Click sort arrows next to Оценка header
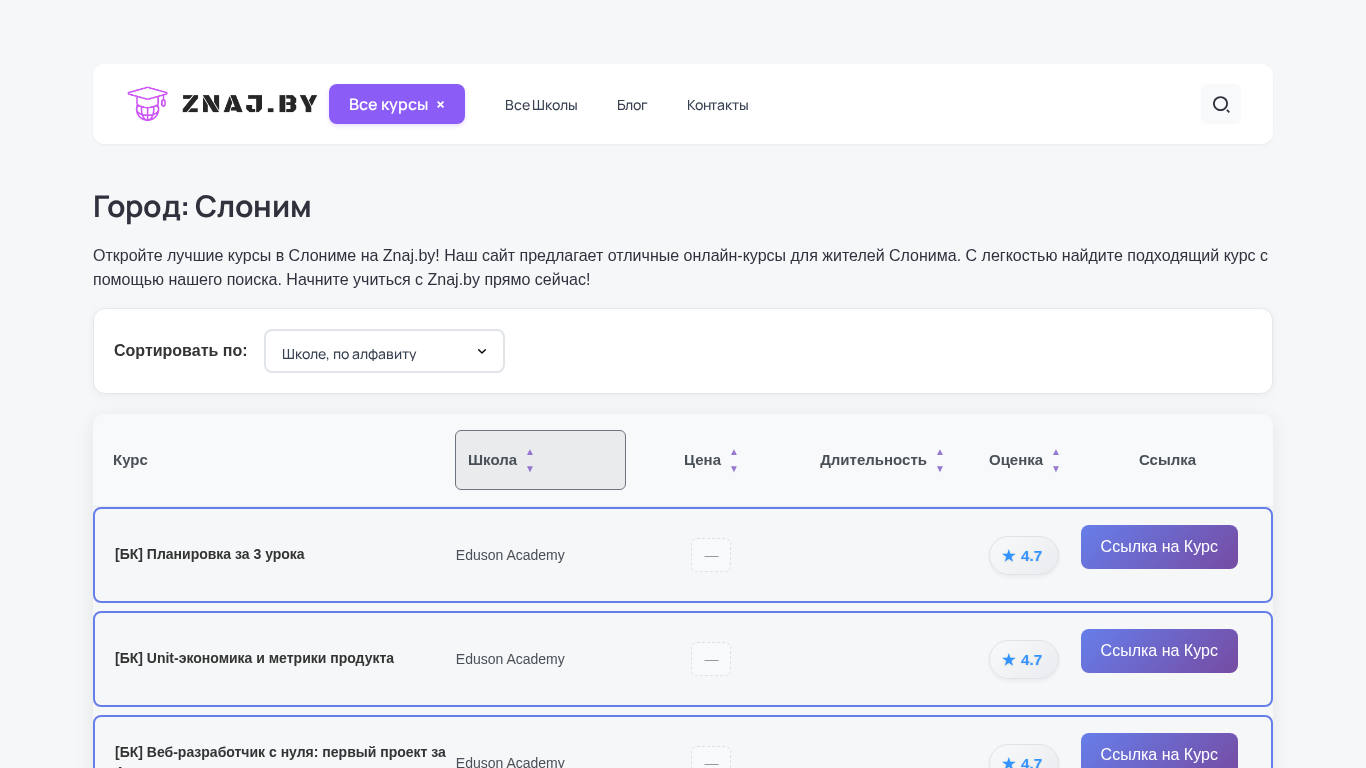The image size is (1366, 768). (1055, 460)
